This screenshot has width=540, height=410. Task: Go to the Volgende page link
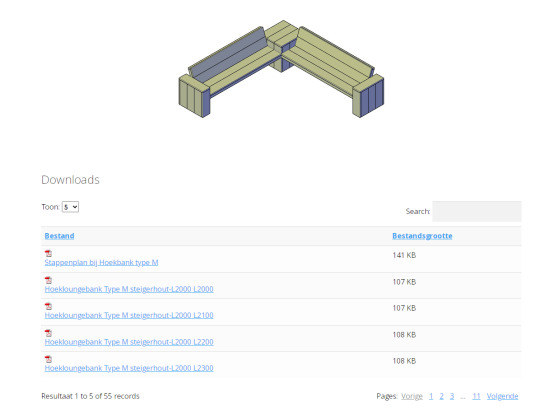point(502,396)
